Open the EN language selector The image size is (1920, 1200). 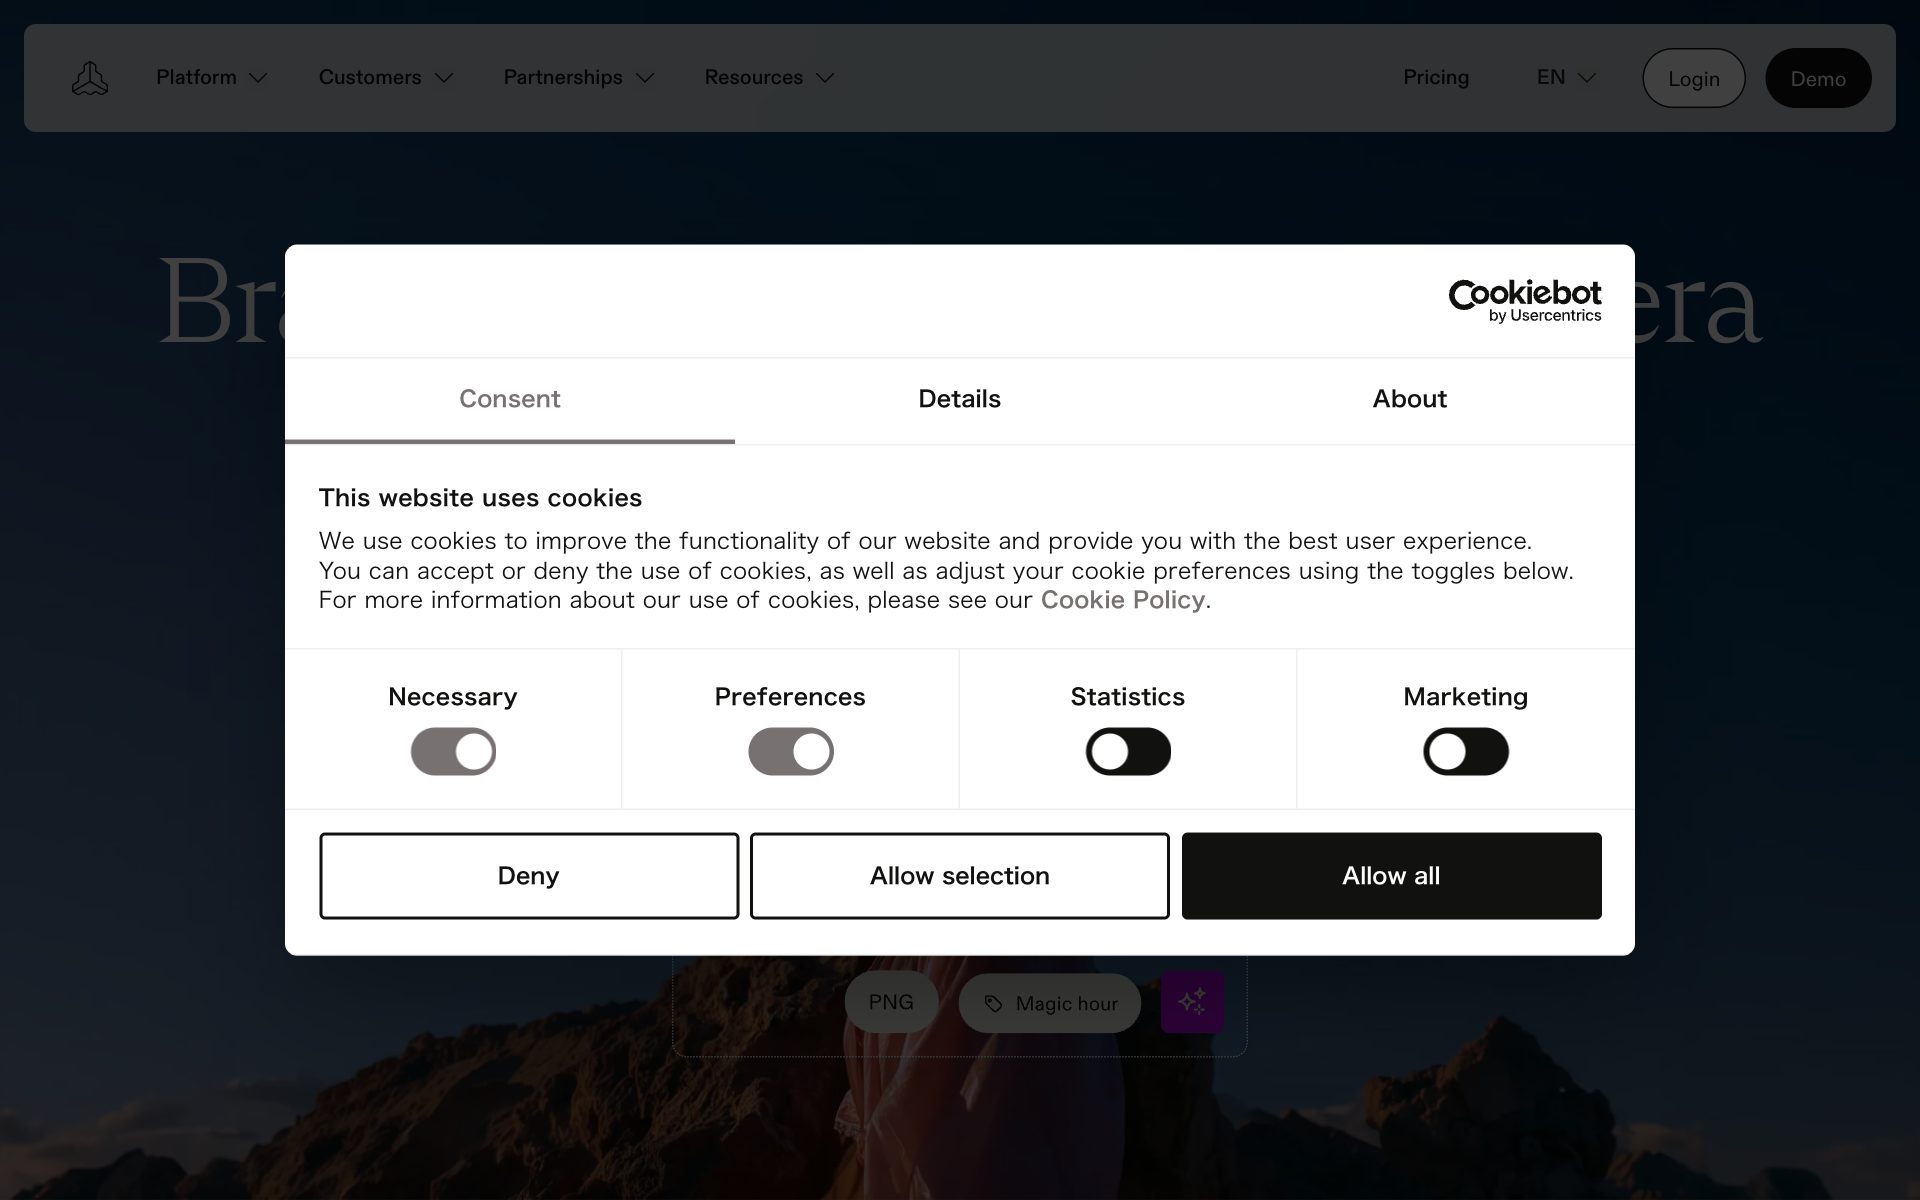coord(1566,77)
